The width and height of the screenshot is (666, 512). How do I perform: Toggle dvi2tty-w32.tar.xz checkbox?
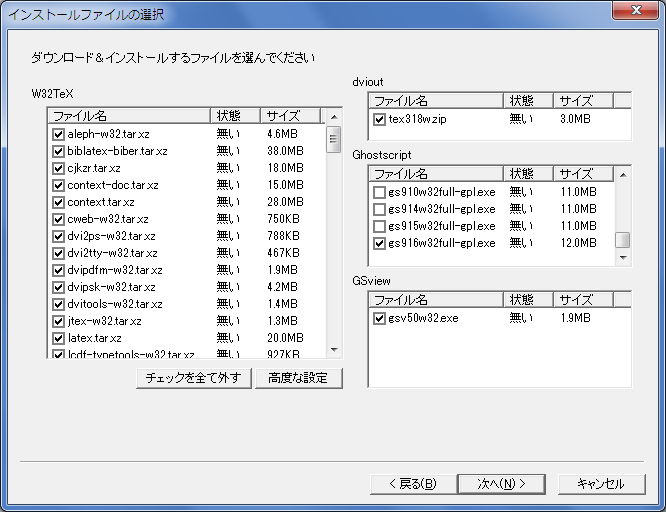click(58, 253)
